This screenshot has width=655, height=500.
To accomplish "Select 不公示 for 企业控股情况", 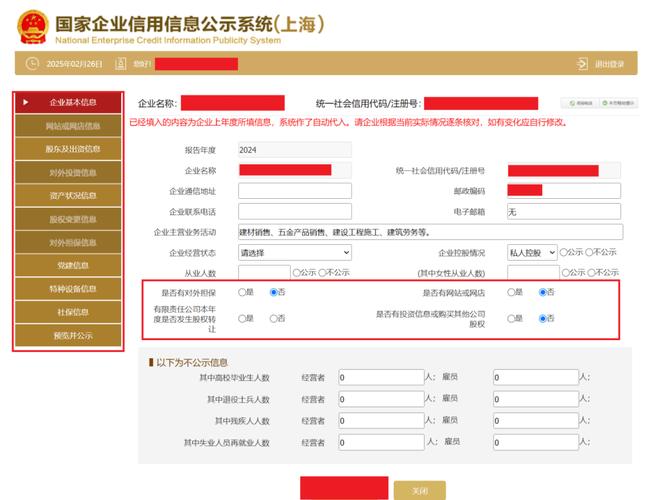I will pos(589,252).
